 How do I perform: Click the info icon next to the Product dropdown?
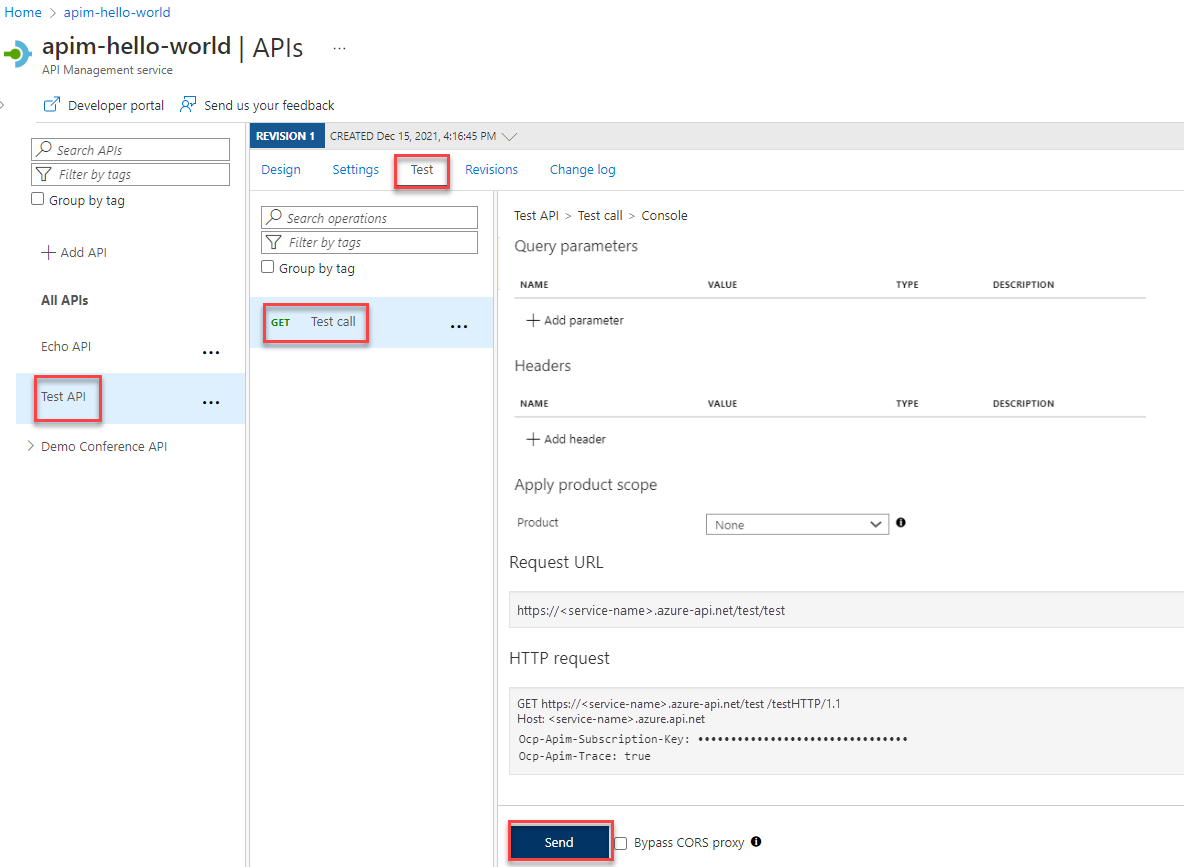[x=900, y=522]
